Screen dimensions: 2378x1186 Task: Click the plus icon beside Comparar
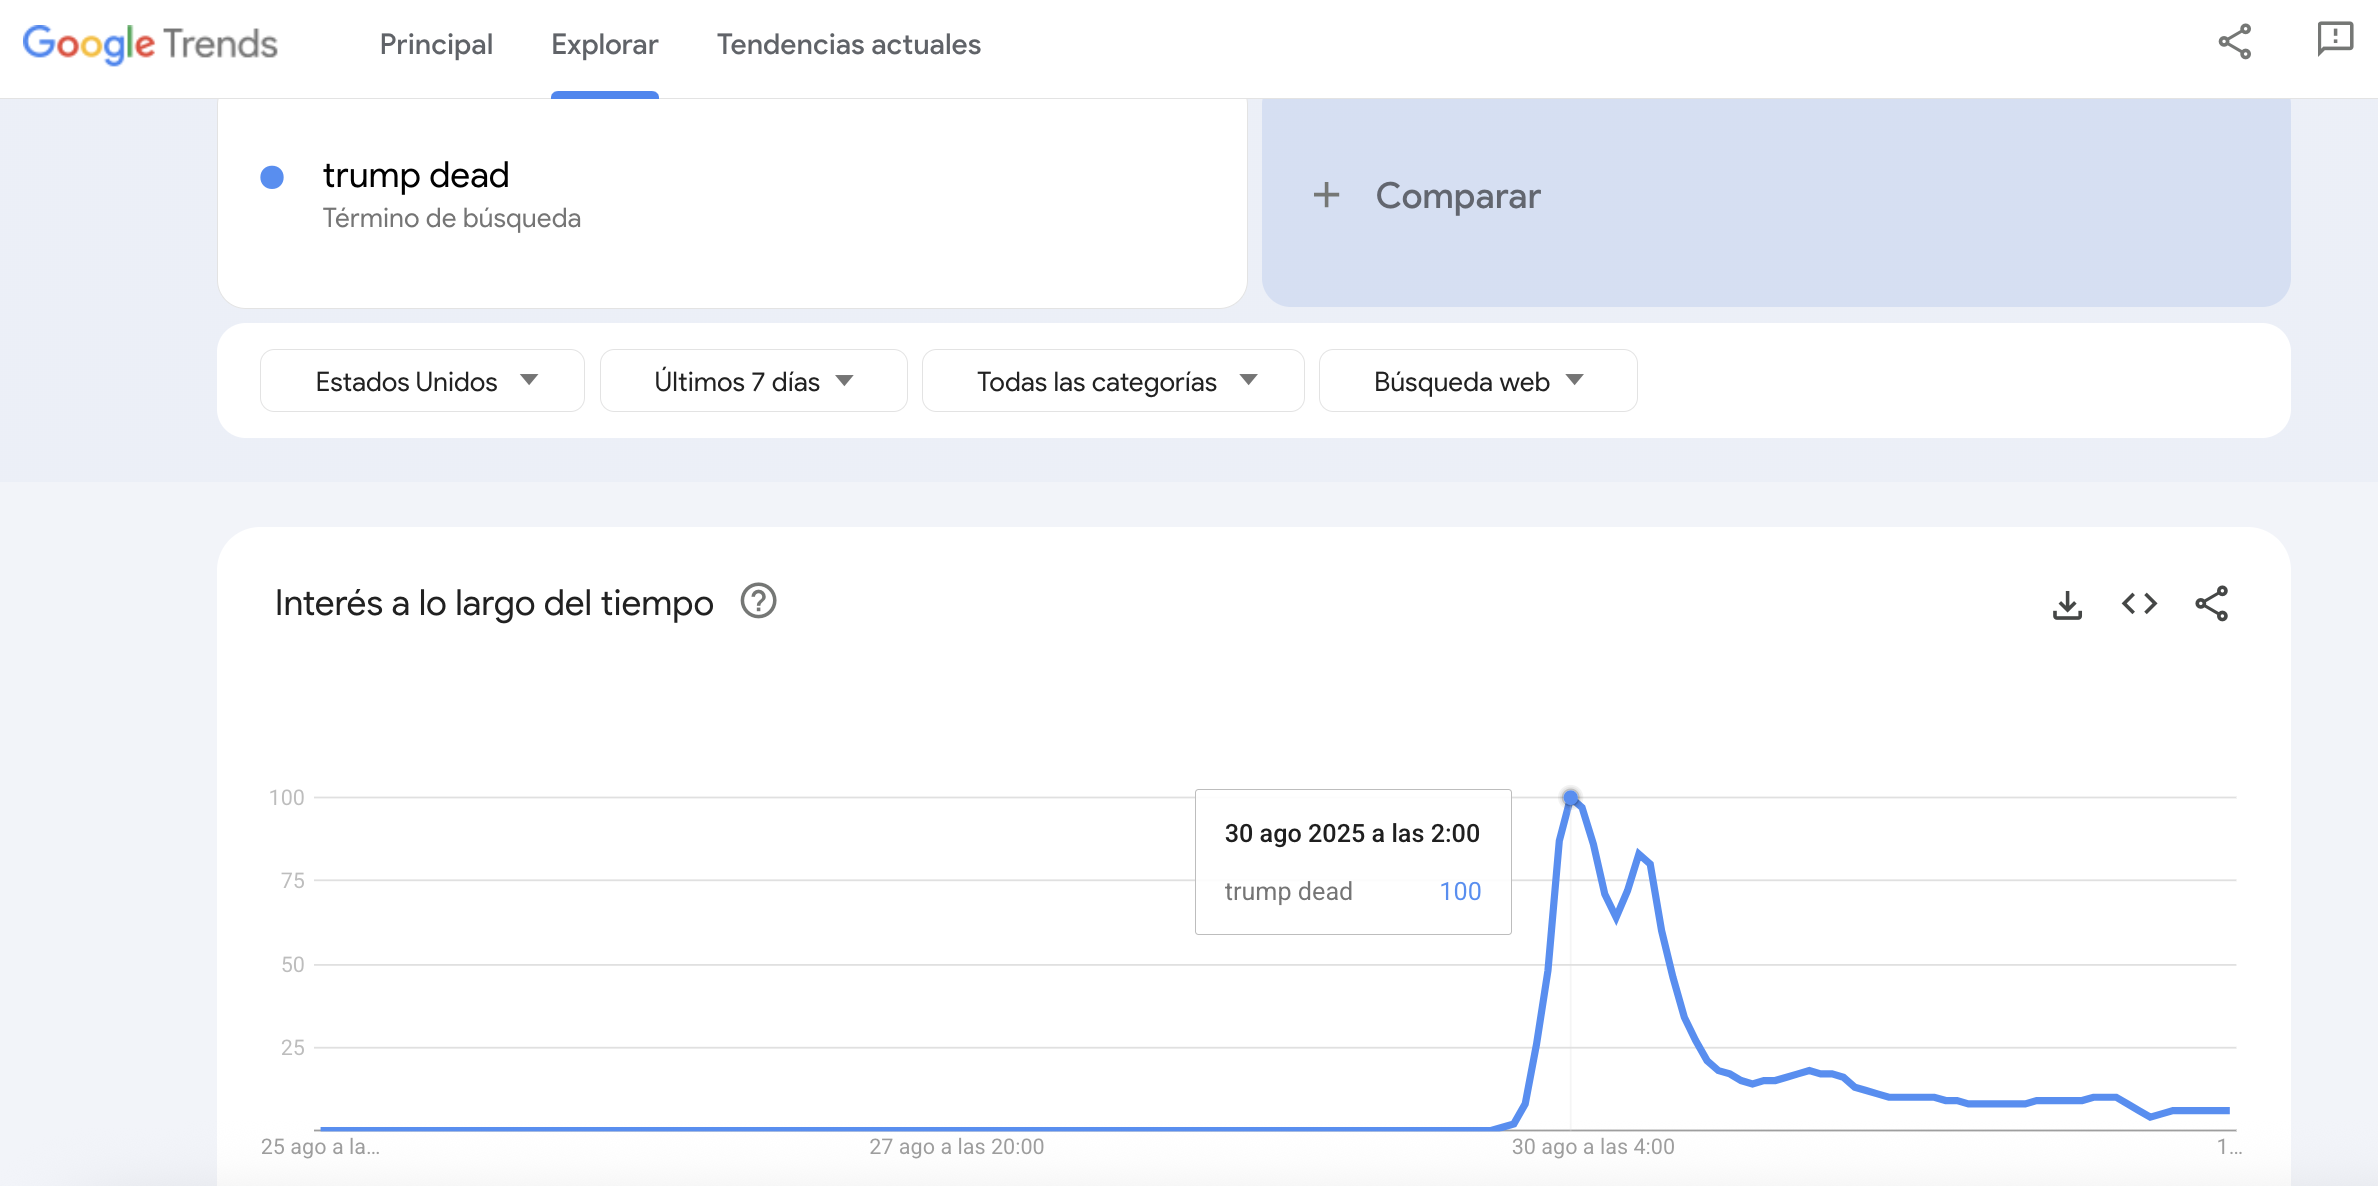(x=1326, y=195)
